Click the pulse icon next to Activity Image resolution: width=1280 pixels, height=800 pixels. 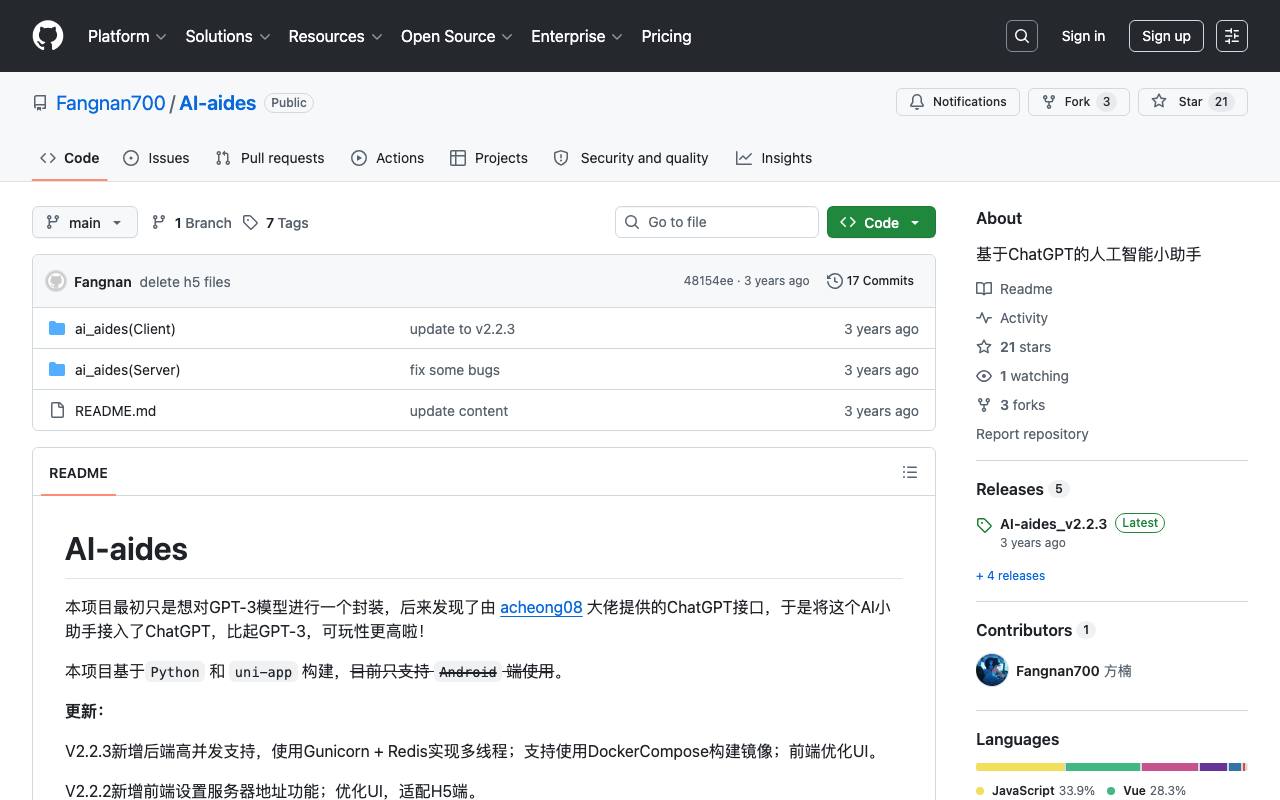point(984,318)
